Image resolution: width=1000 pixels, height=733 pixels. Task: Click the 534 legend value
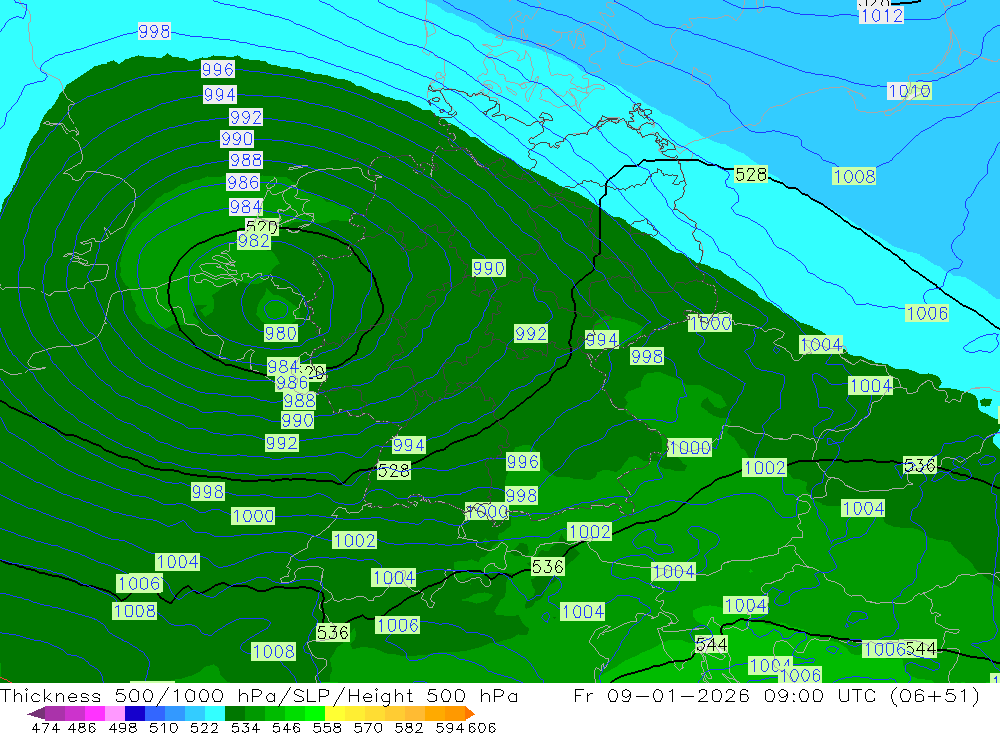point(246,728)
